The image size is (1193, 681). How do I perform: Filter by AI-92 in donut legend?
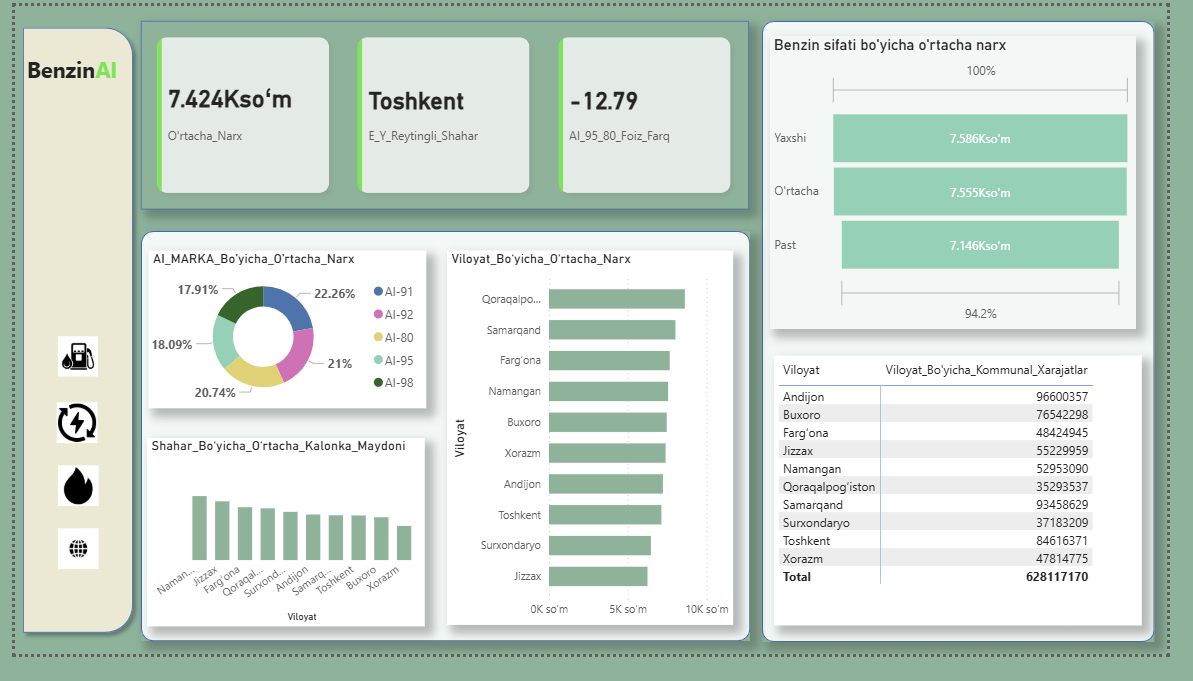(x=398, y=315)
